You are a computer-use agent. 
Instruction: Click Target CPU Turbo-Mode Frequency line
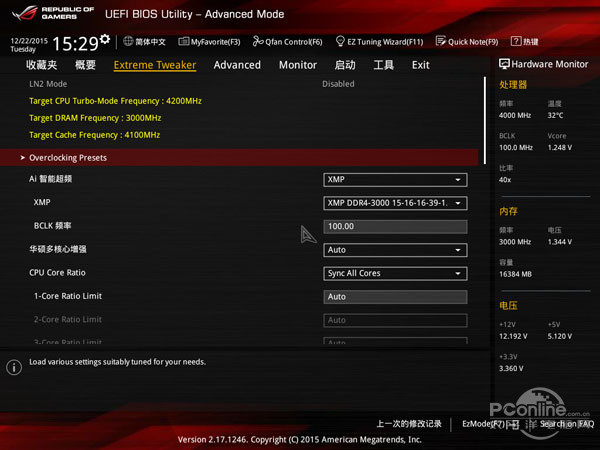tap(115, 101)
